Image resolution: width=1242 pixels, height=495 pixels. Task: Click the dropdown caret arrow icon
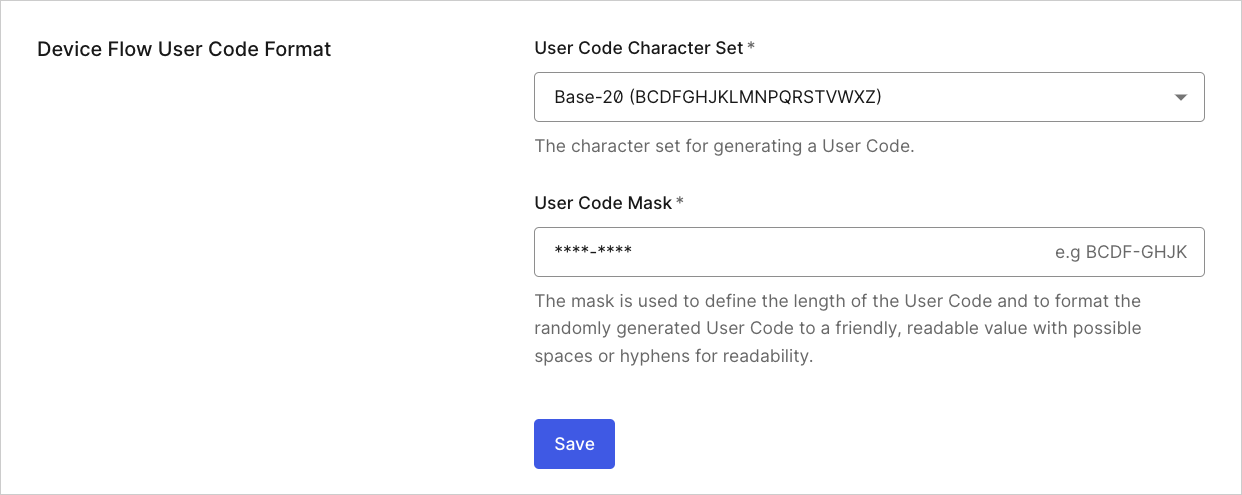tap(1180, 97)
